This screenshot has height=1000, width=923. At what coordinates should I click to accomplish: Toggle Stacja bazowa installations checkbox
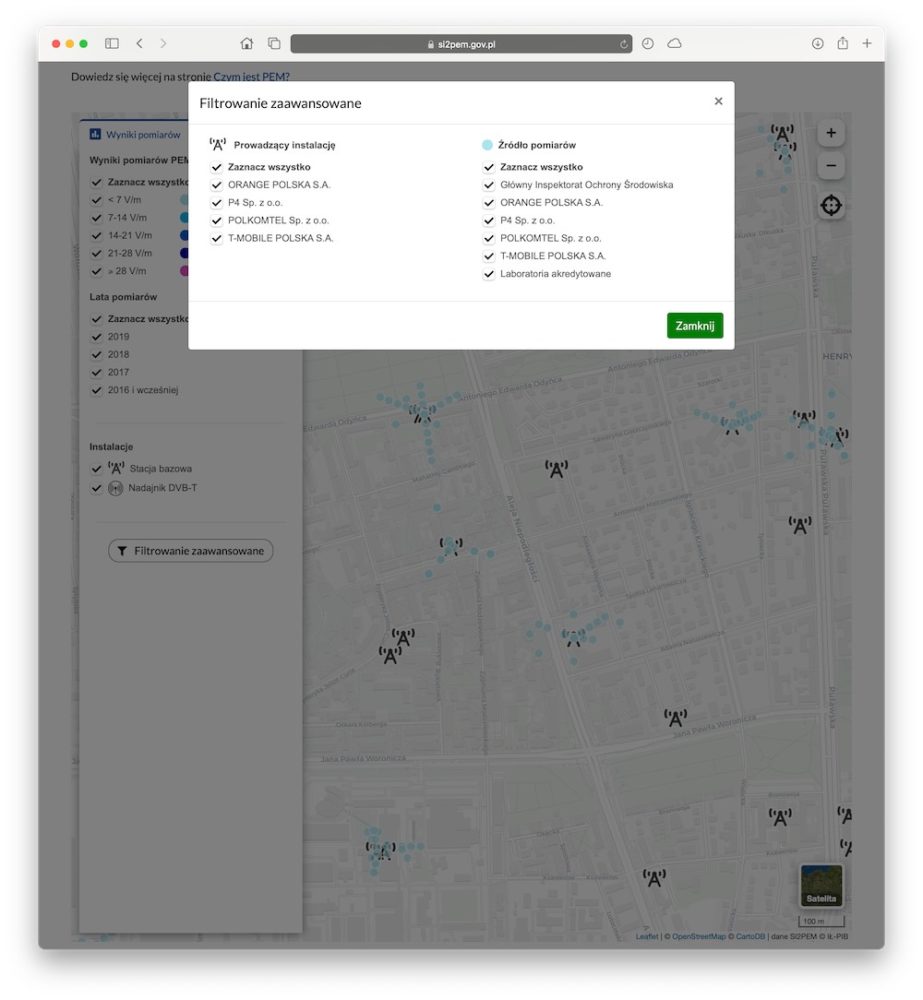coord(96,469)
